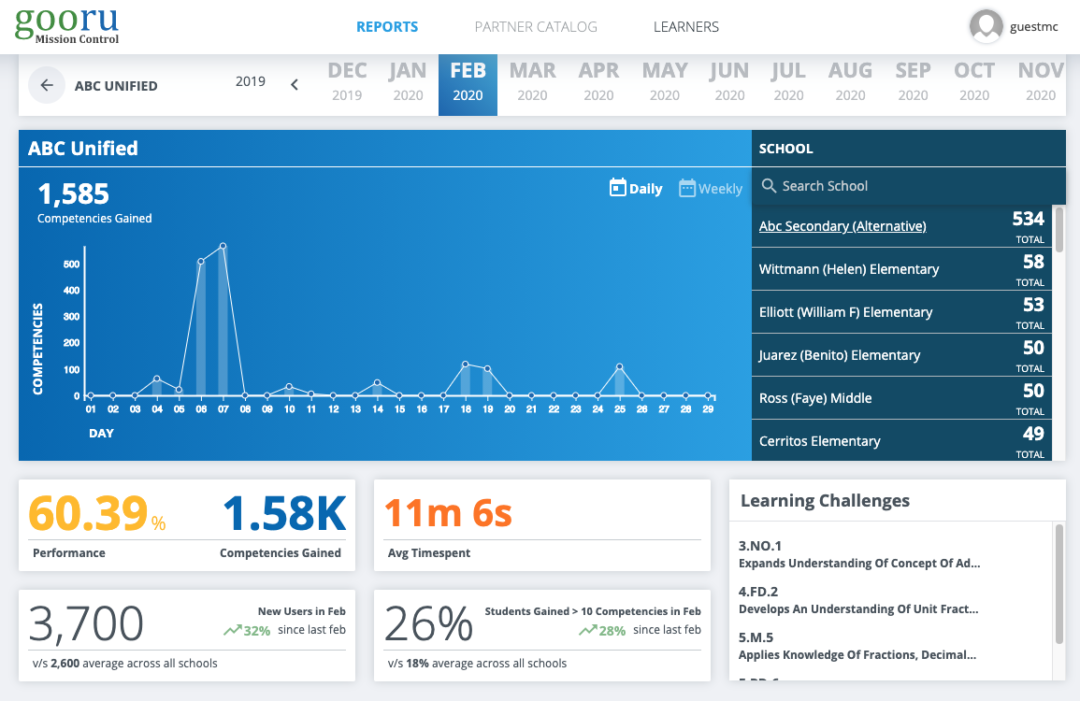Click the back arrow beside ABC UNIFIED
Image resolution: width=1080 pixels, height=701 pixels.
pos(46,85)
